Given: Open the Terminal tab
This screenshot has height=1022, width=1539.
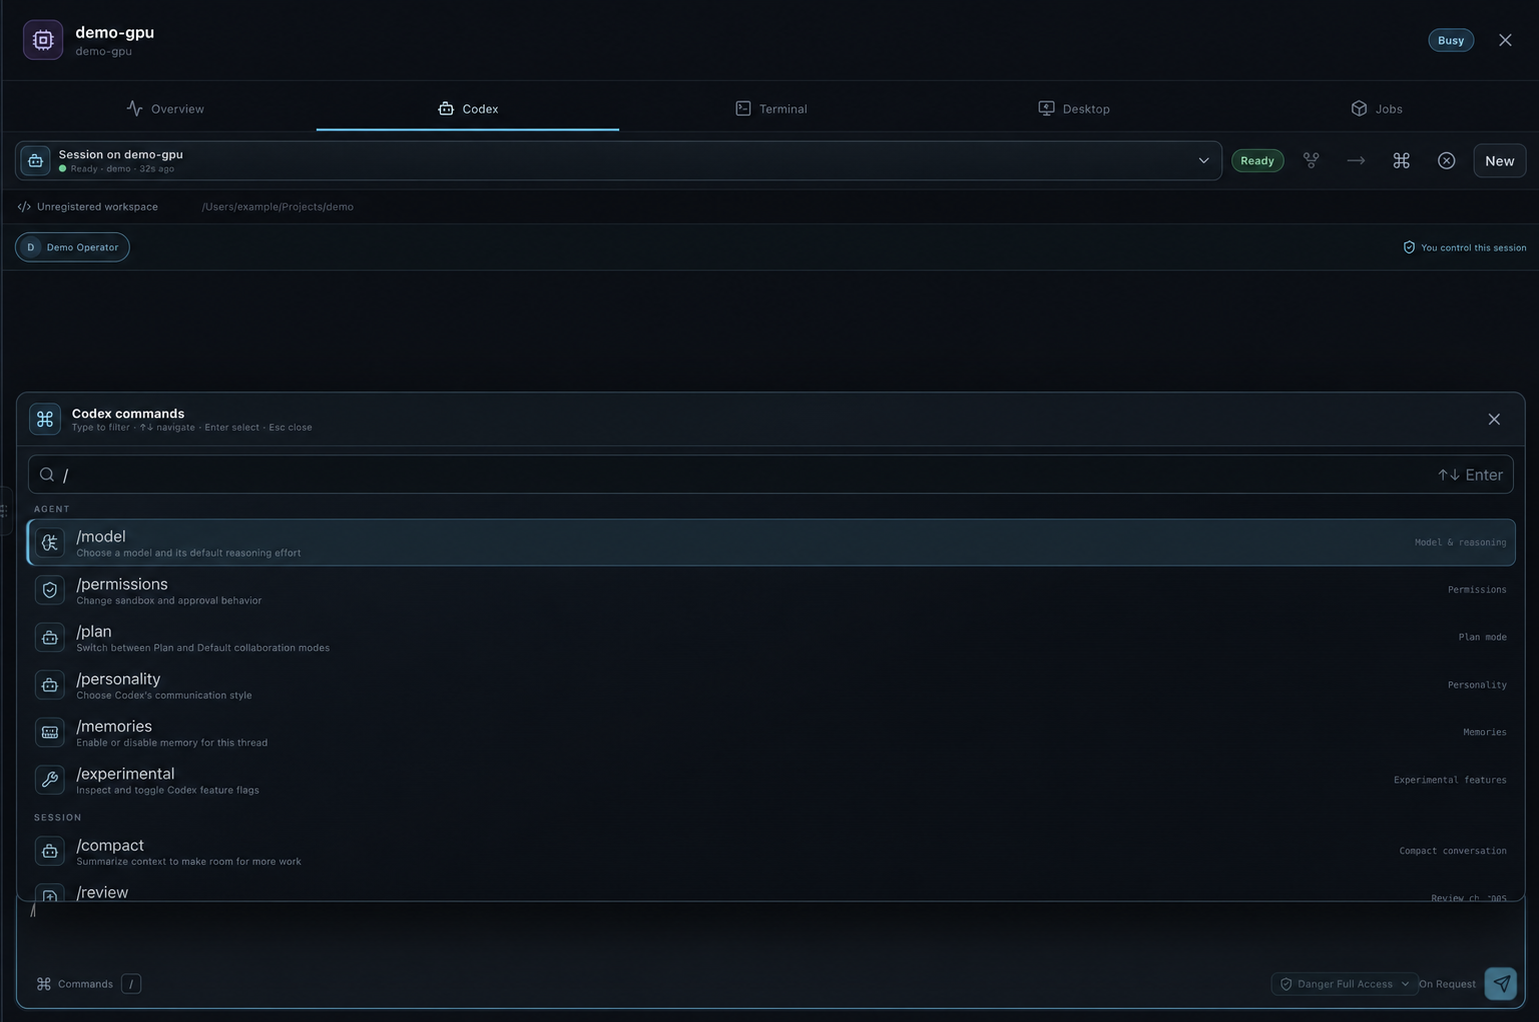Looking at the screenshot, I should pyautogui.click(x=771, y=108).
